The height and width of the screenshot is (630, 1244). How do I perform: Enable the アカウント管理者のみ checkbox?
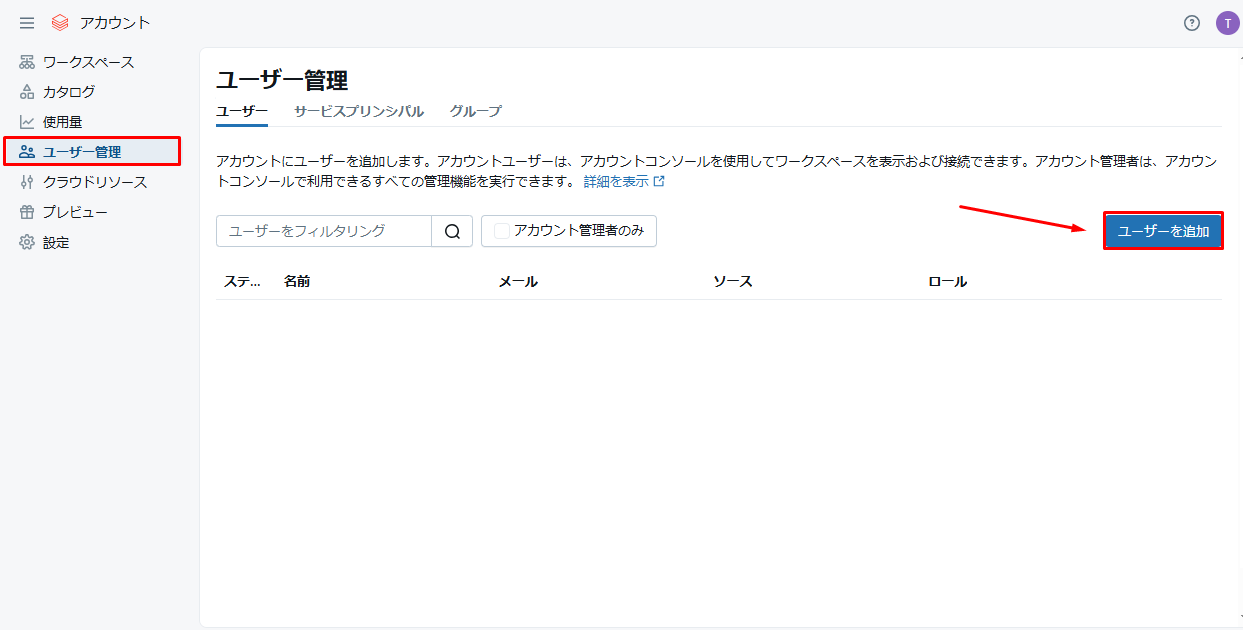pyautogui.click(x=502, y=231)
